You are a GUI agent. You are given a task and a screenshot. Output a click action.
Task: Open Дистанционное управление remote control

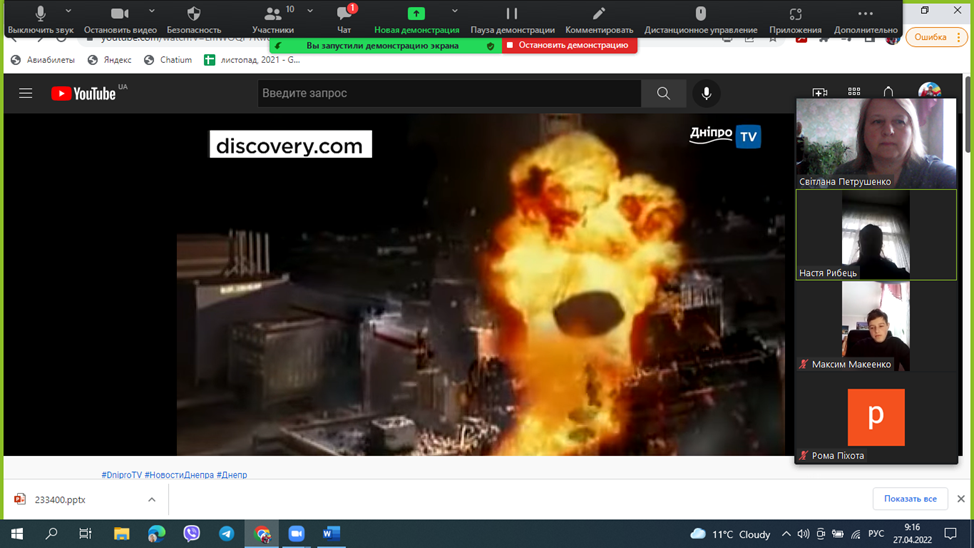(701, 19)
